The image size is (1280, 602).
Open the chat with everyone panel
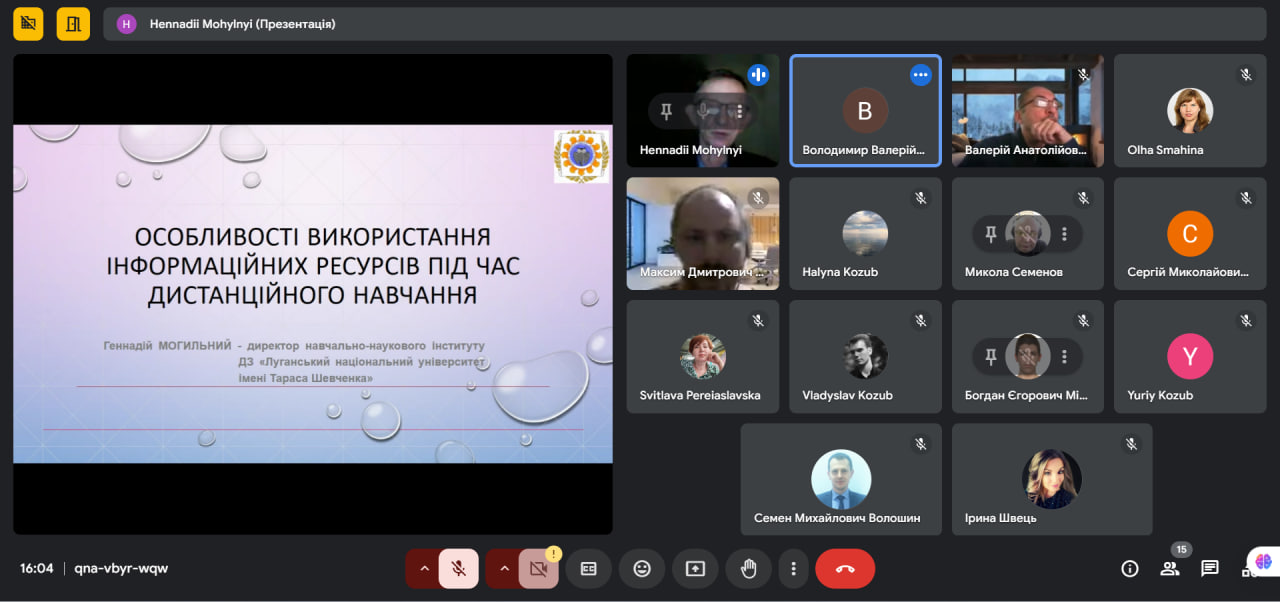pos(1210,568)
